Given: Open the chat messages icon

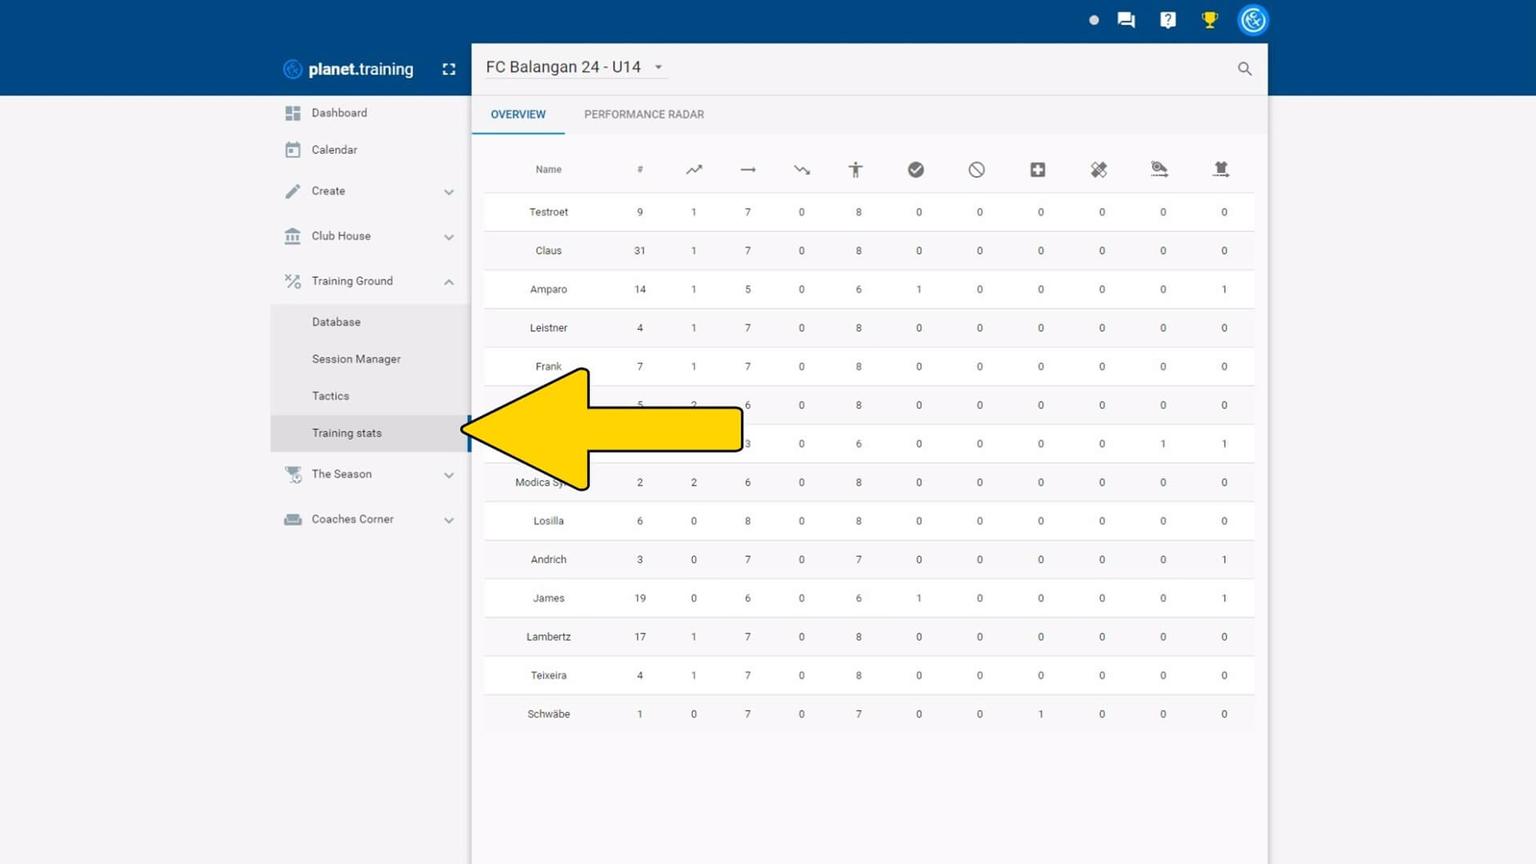Looking at the screenshot, I should click(1126, 20).
